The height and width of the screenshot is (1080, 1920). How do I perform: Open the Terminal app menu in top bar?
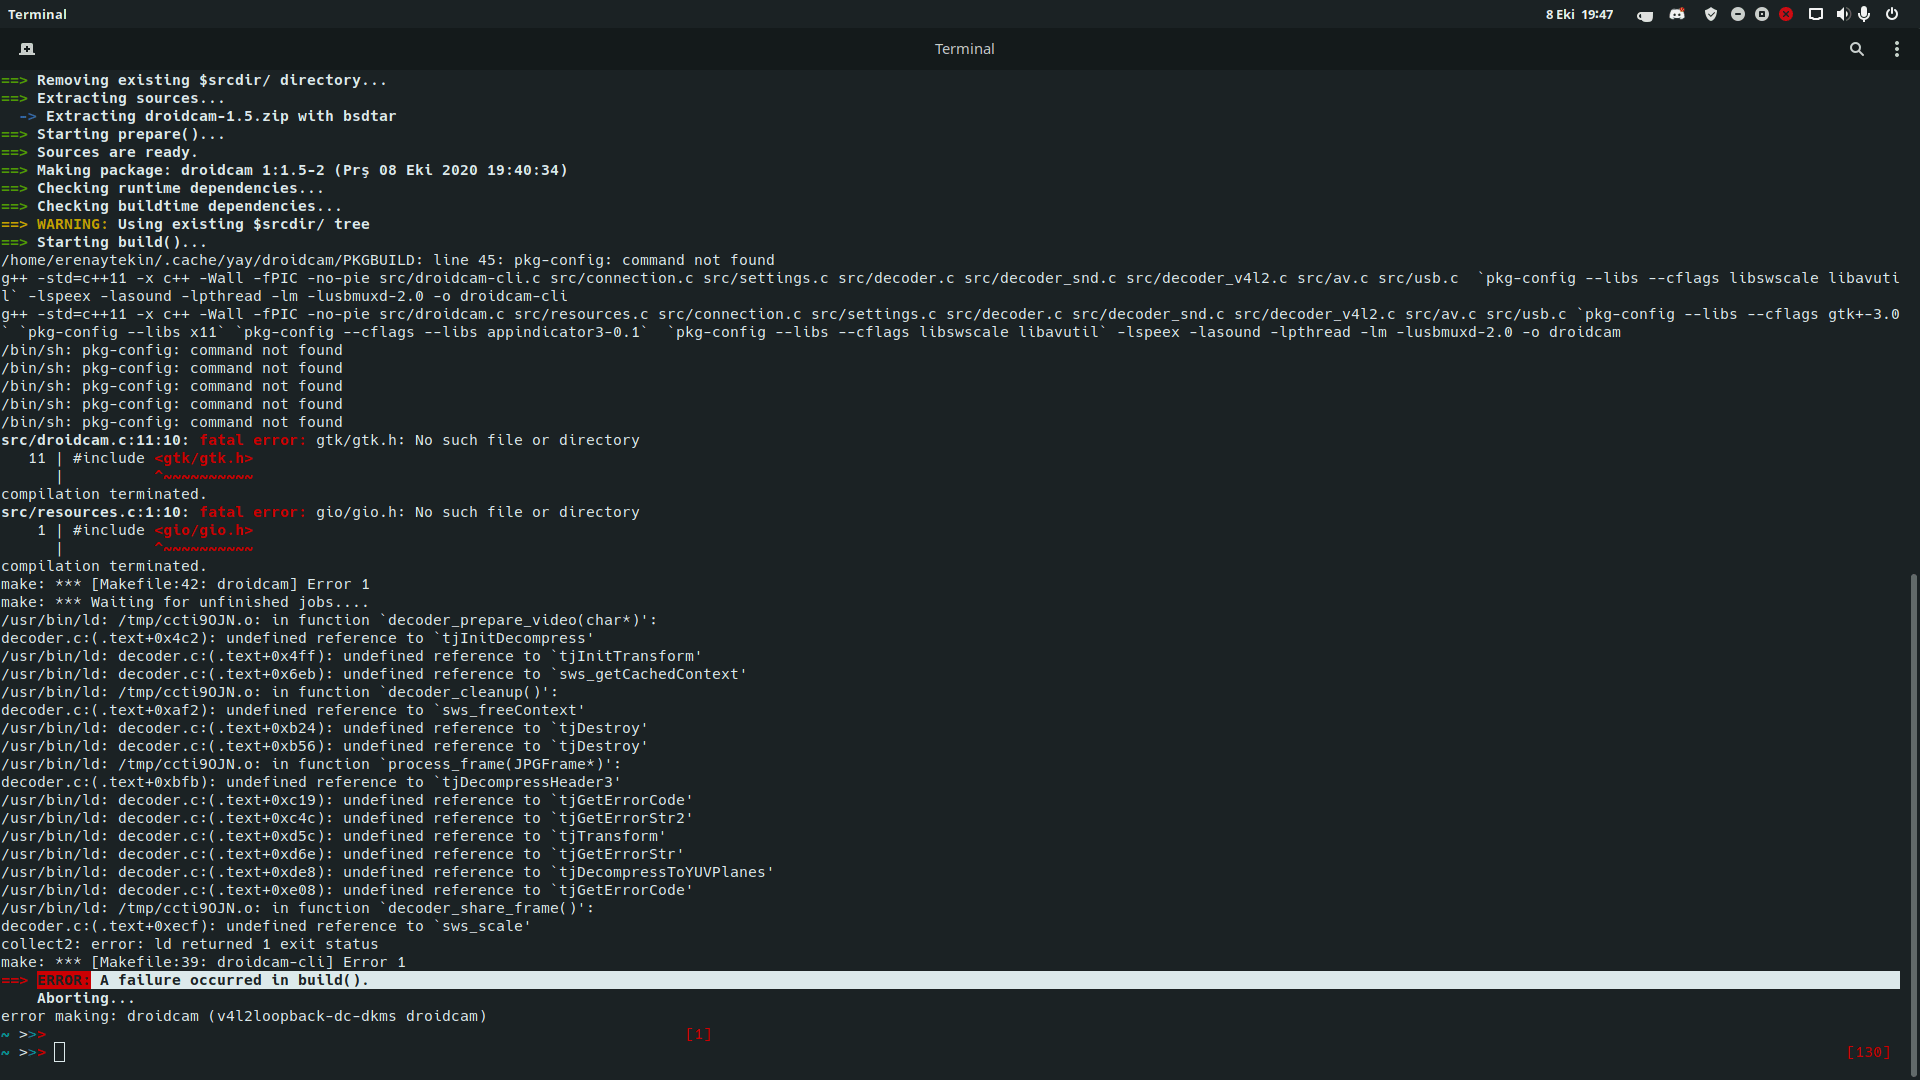tap(37, 15)
